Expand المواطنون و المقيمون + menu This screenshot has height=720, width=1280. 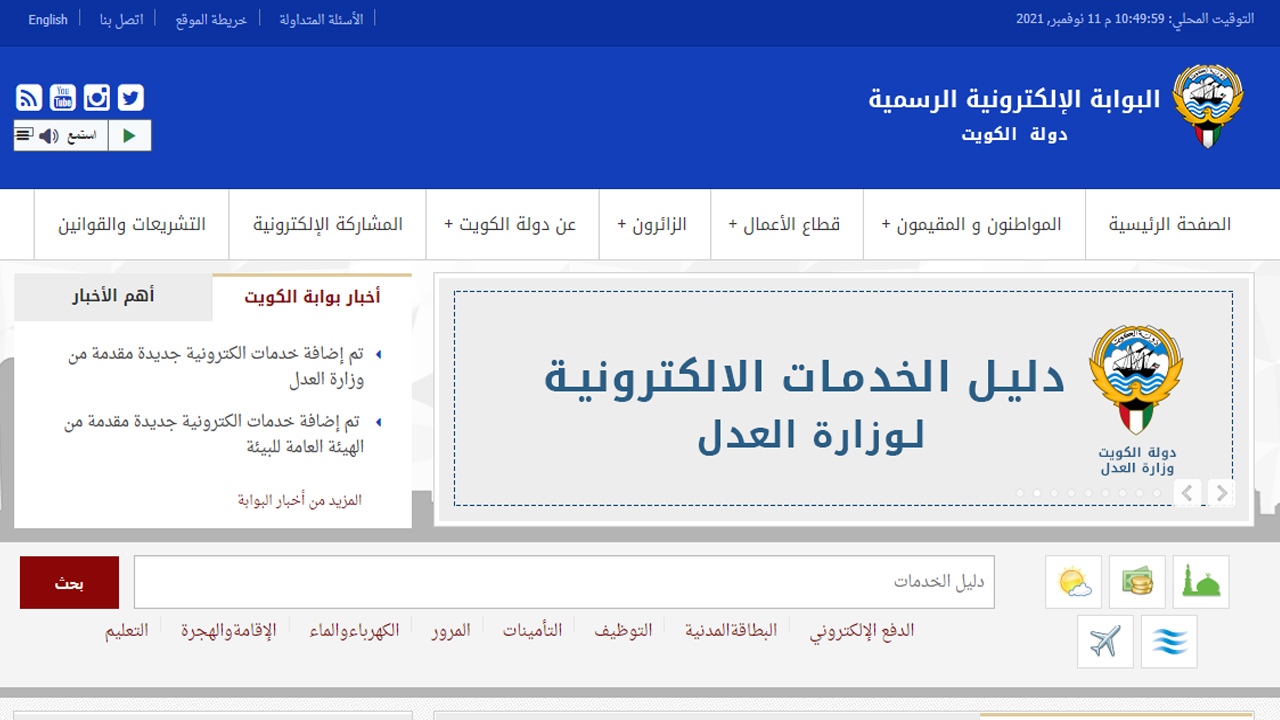pos(972,224)
